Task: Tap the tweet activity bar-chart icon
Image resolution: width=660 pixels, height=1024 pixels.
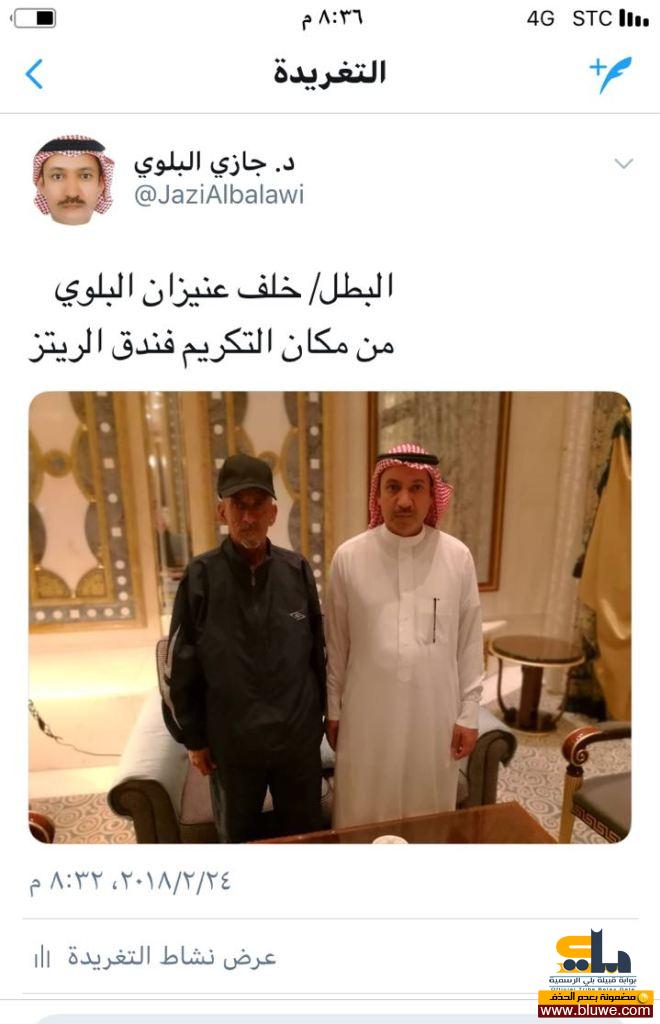Action: 42,958
